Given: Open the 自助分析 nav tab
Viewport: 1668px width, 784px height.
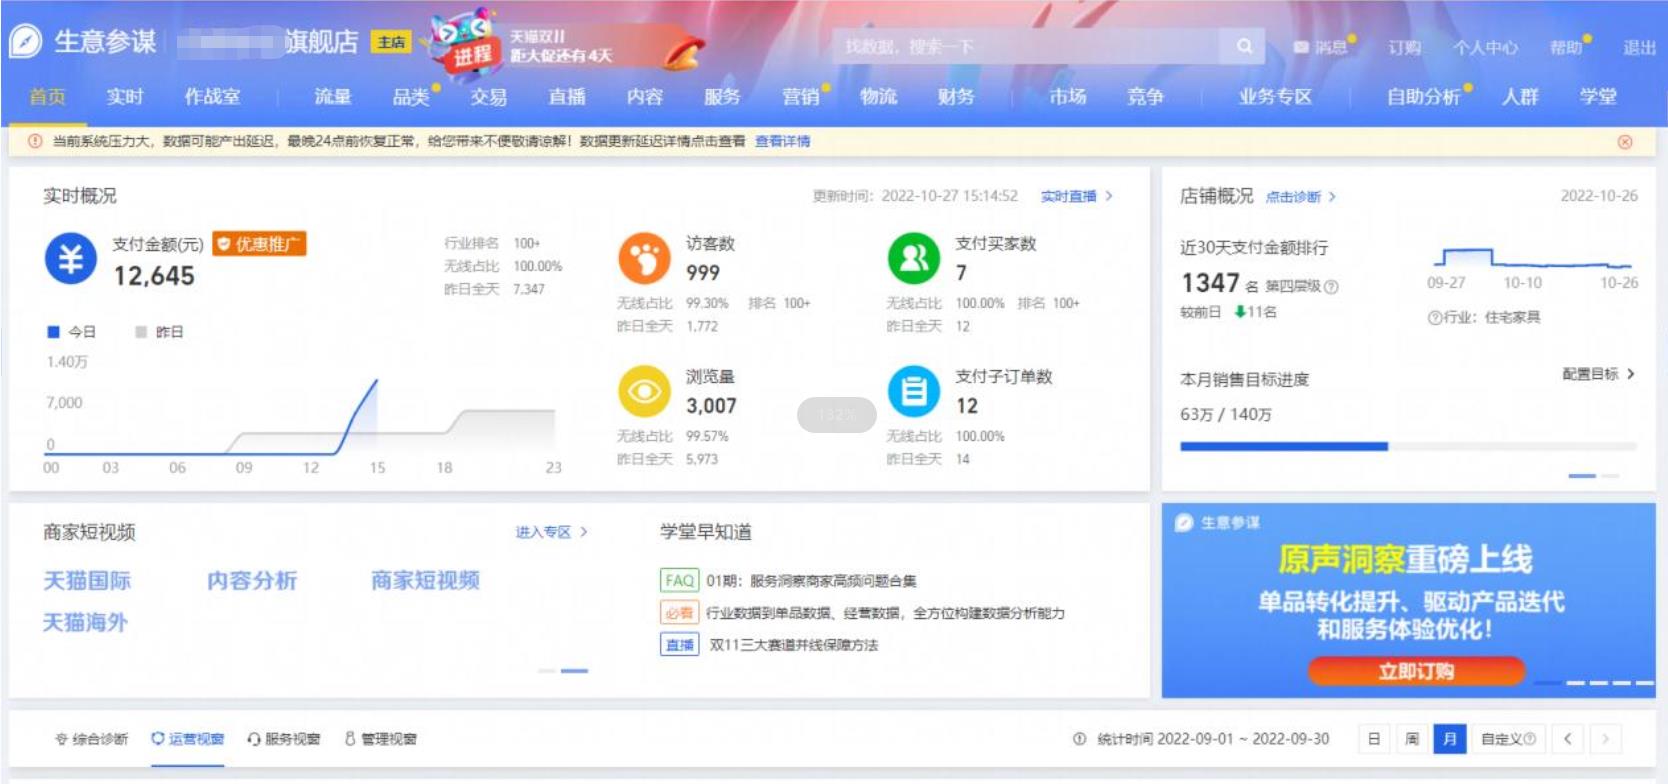Looking at the screenshot, I should 1424,97.
